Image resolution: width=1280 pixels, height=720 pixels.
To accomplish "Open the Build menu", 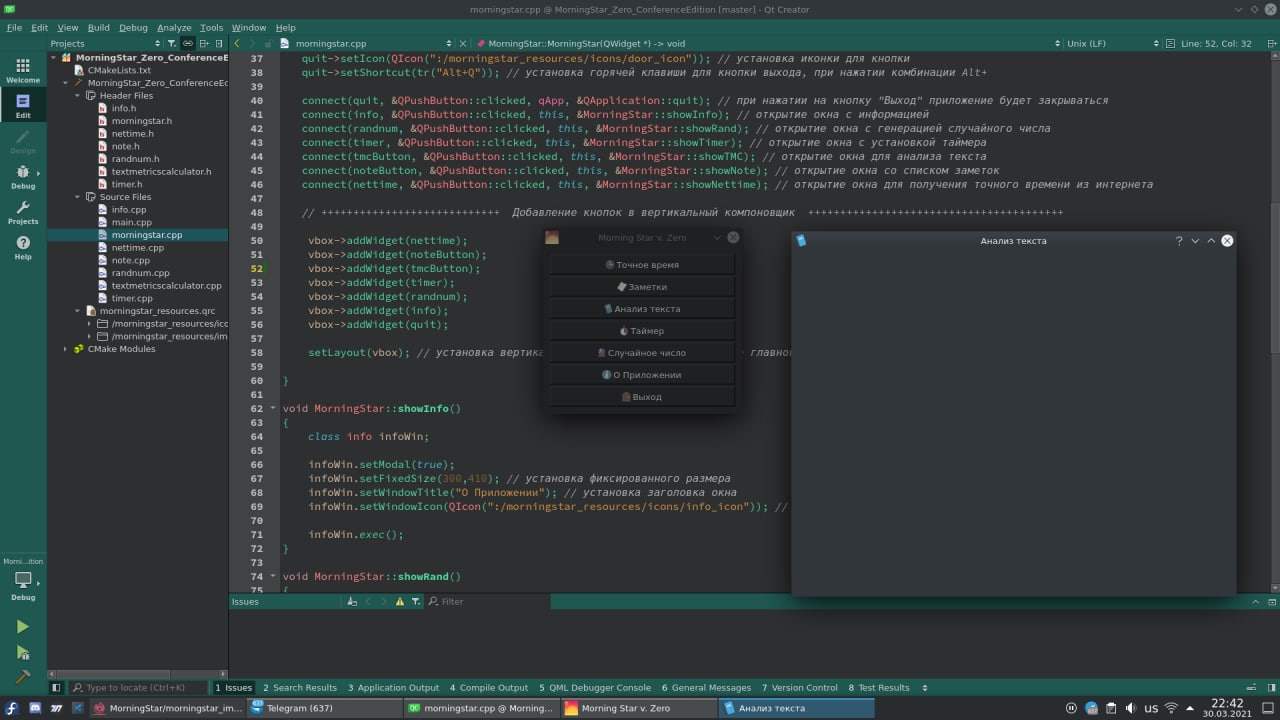I will click(98, 28).
